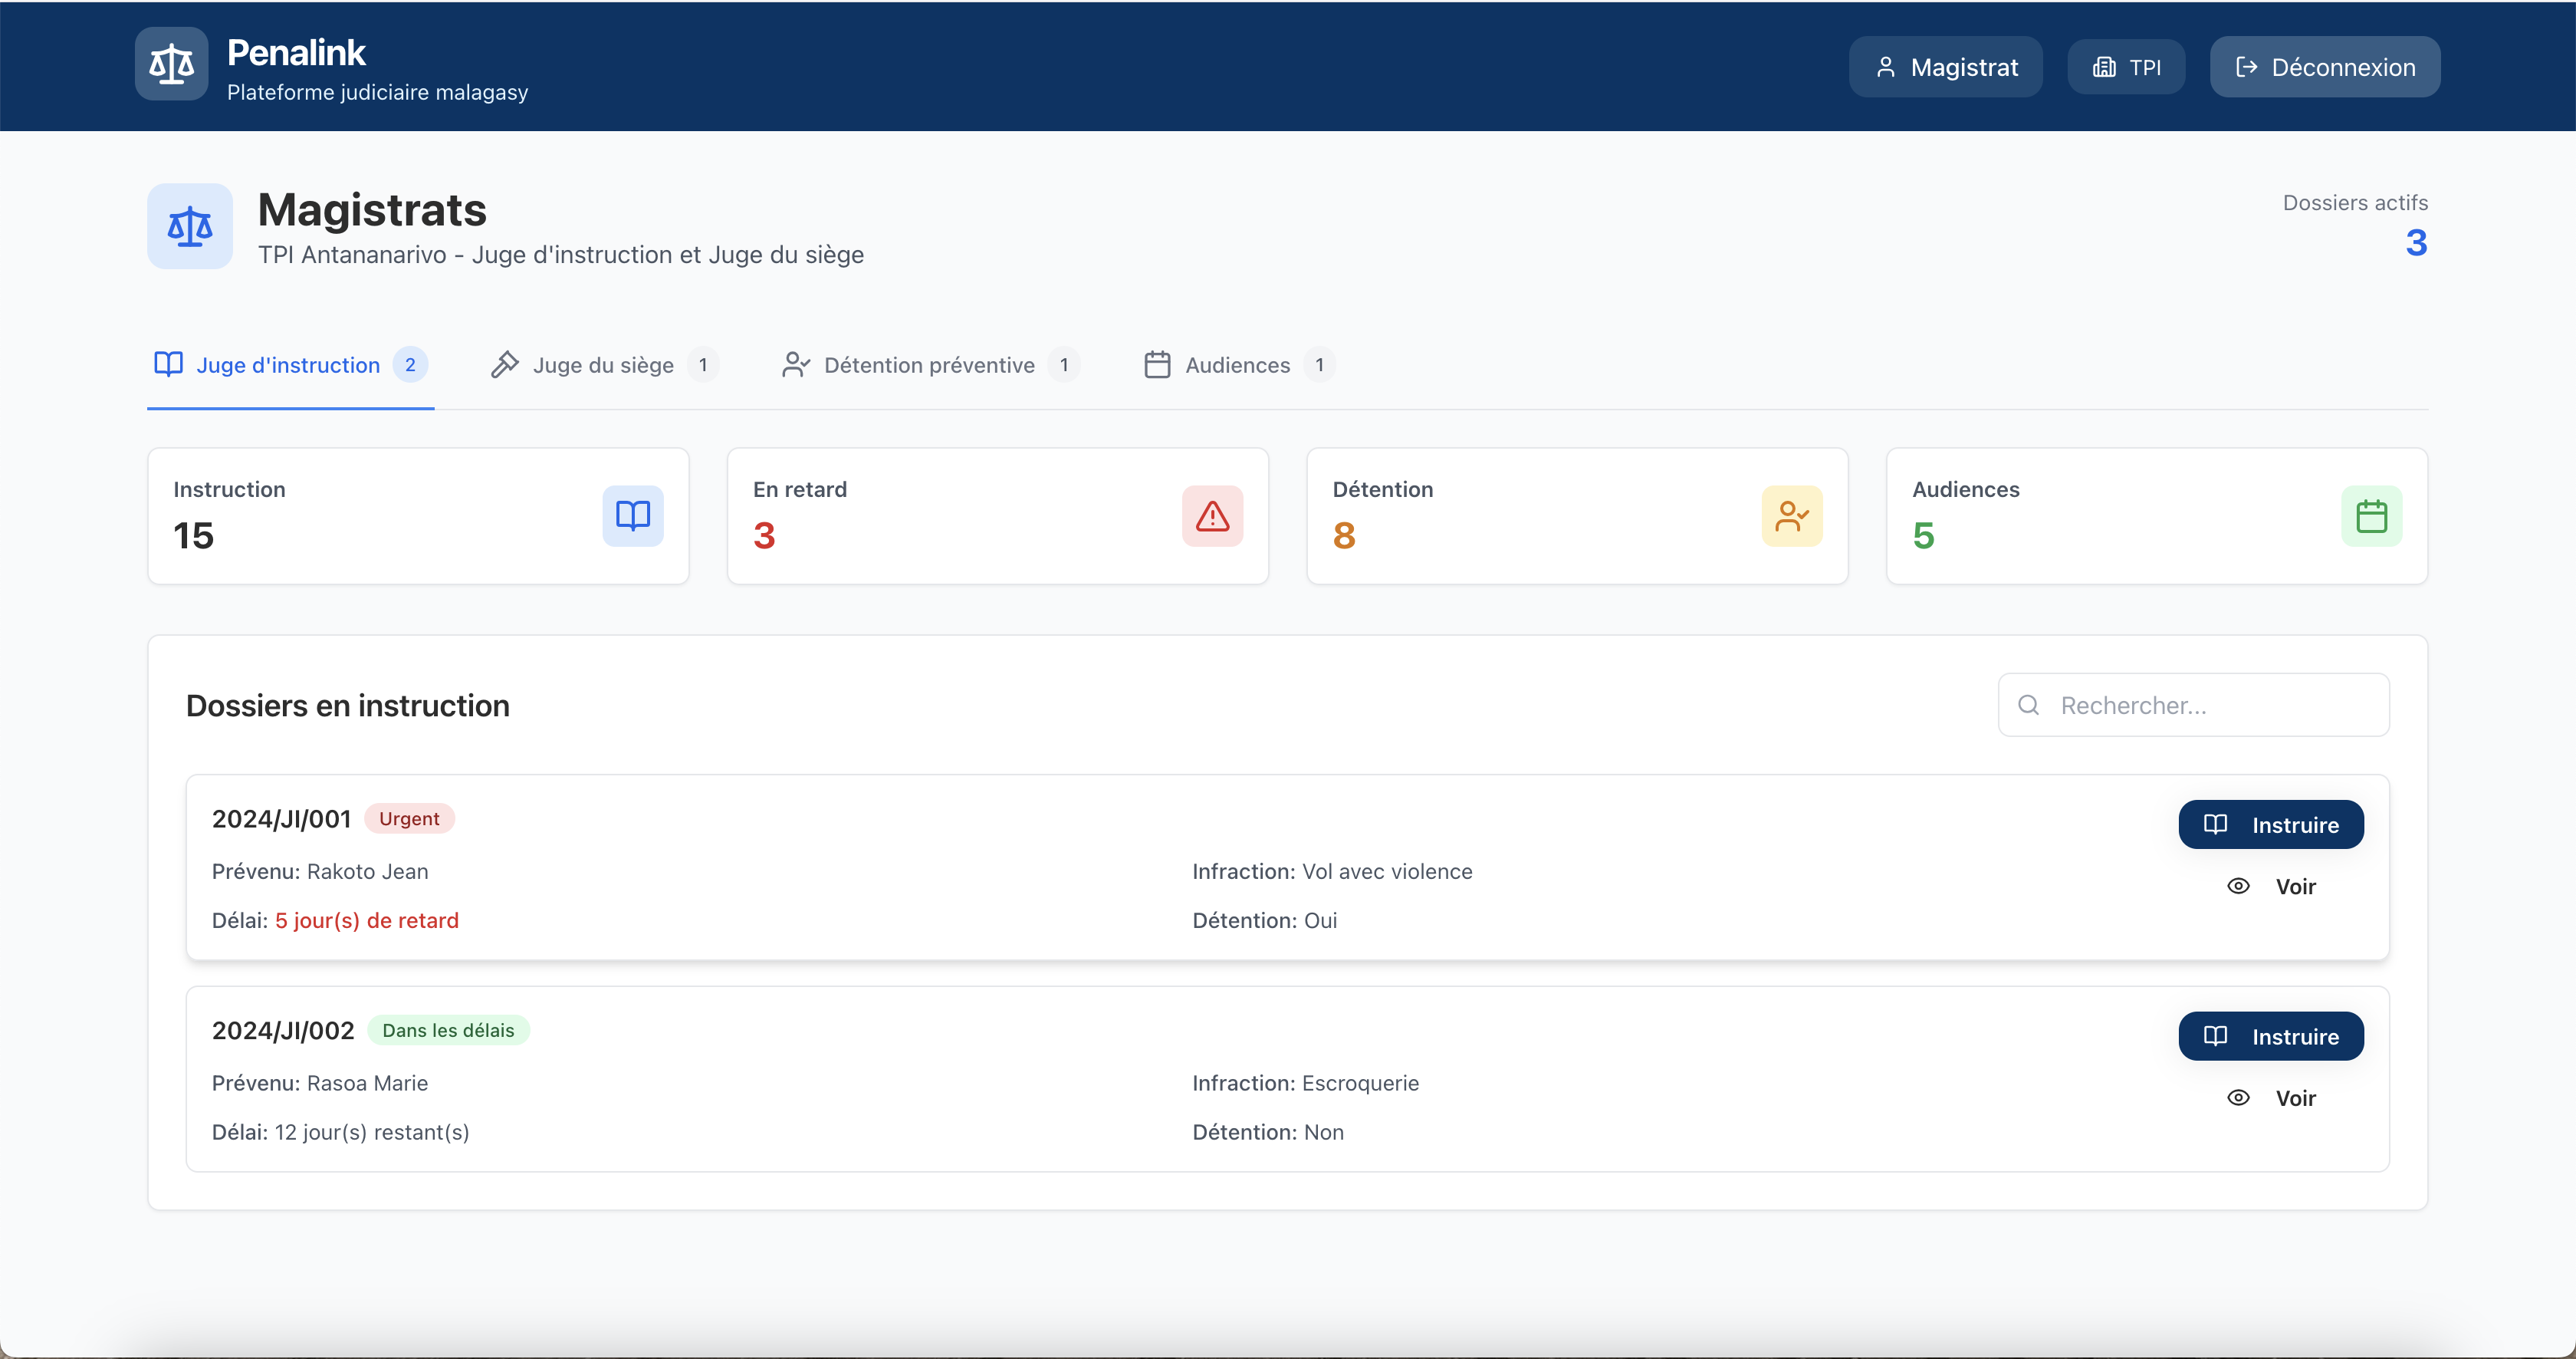This screenshot has width=2576, height=1359.
Task: Click the warning triangle icon in En retard card
Action: [1212, 516]
